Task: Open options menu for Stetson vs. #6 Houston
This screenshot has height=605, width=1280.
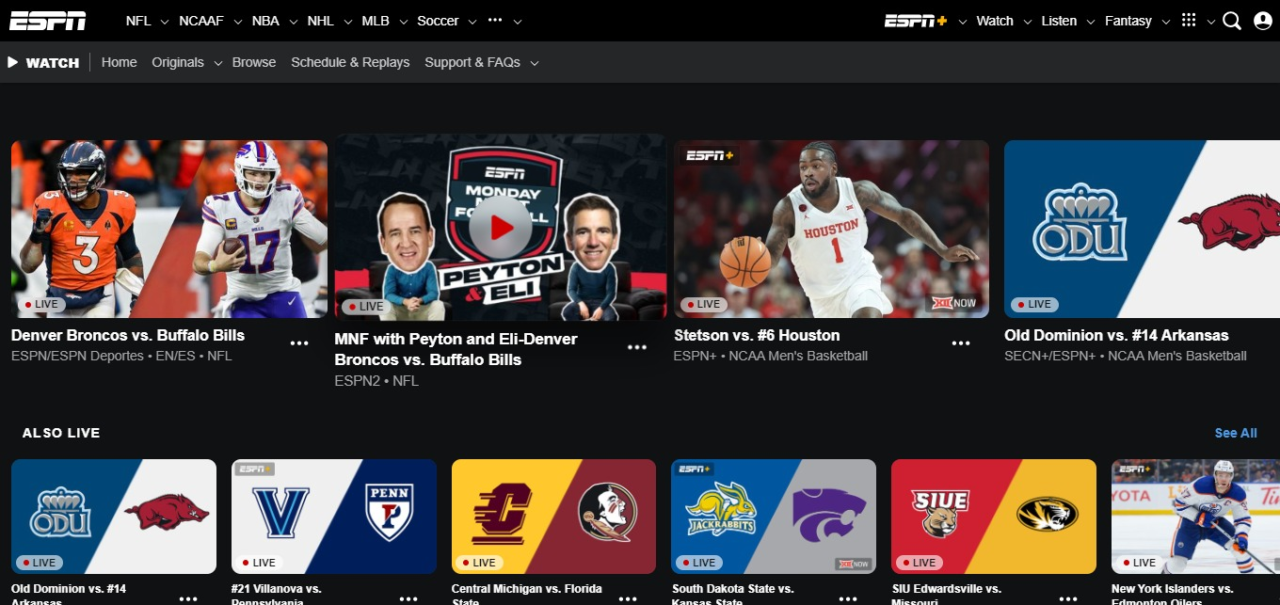Action: 961,343
